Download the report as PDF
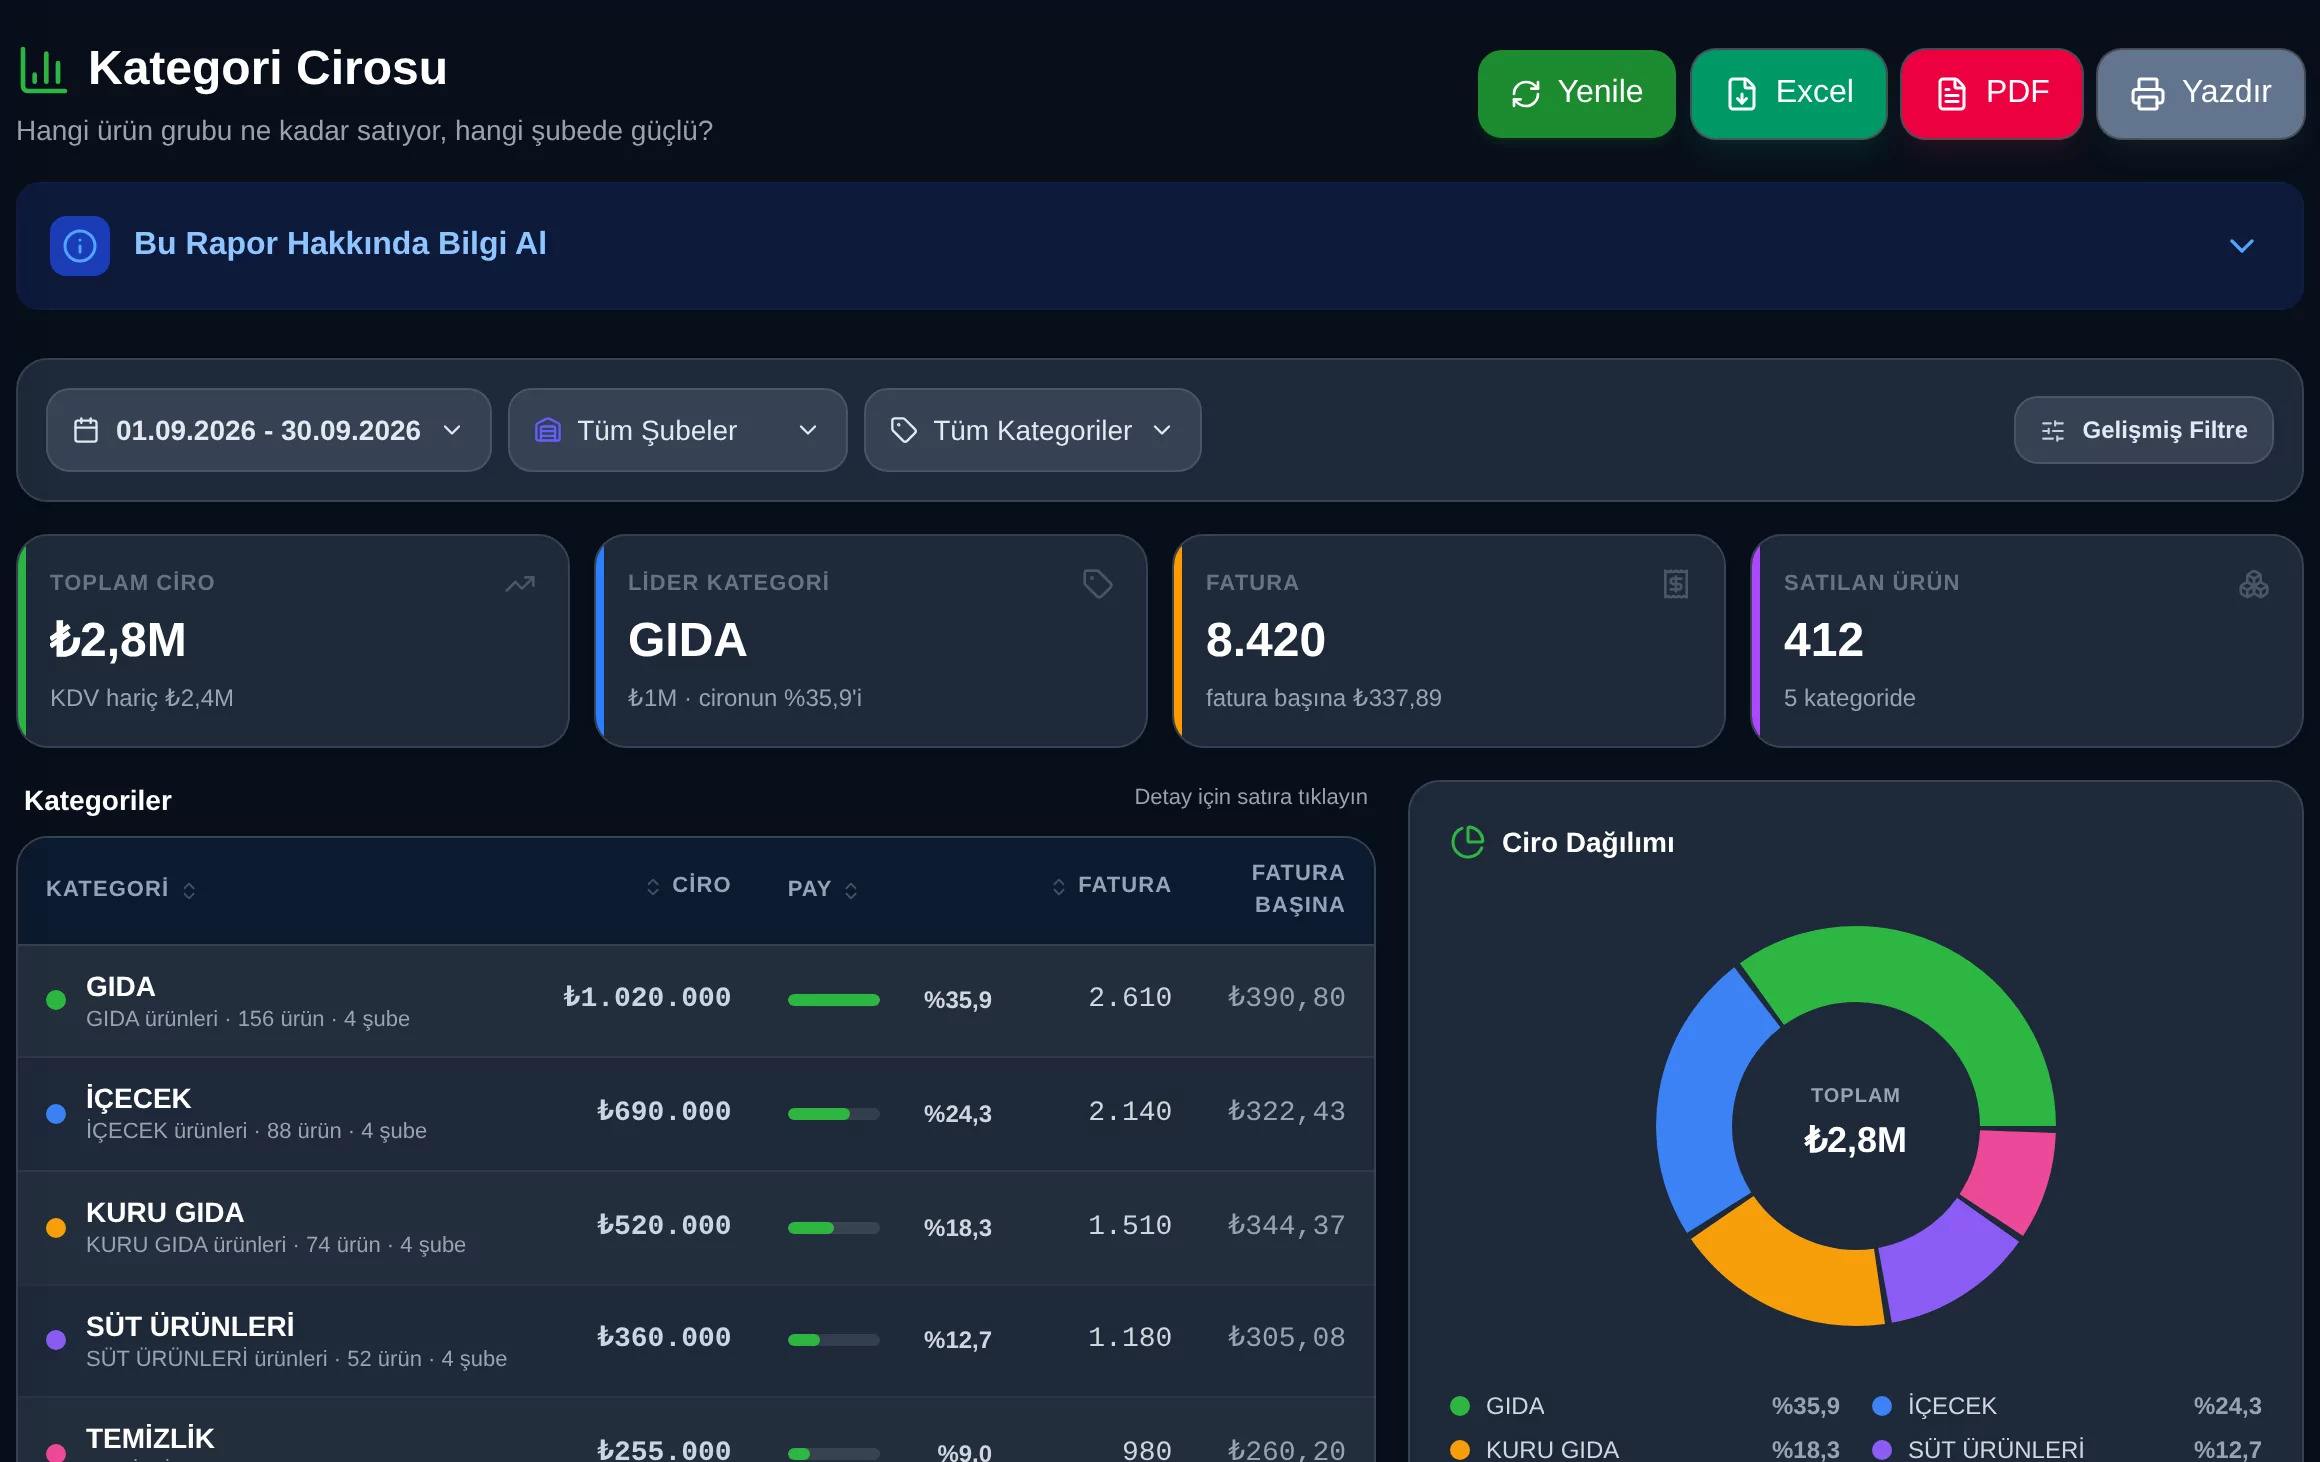2320x1462 pixels. (x=1992, y=93)
